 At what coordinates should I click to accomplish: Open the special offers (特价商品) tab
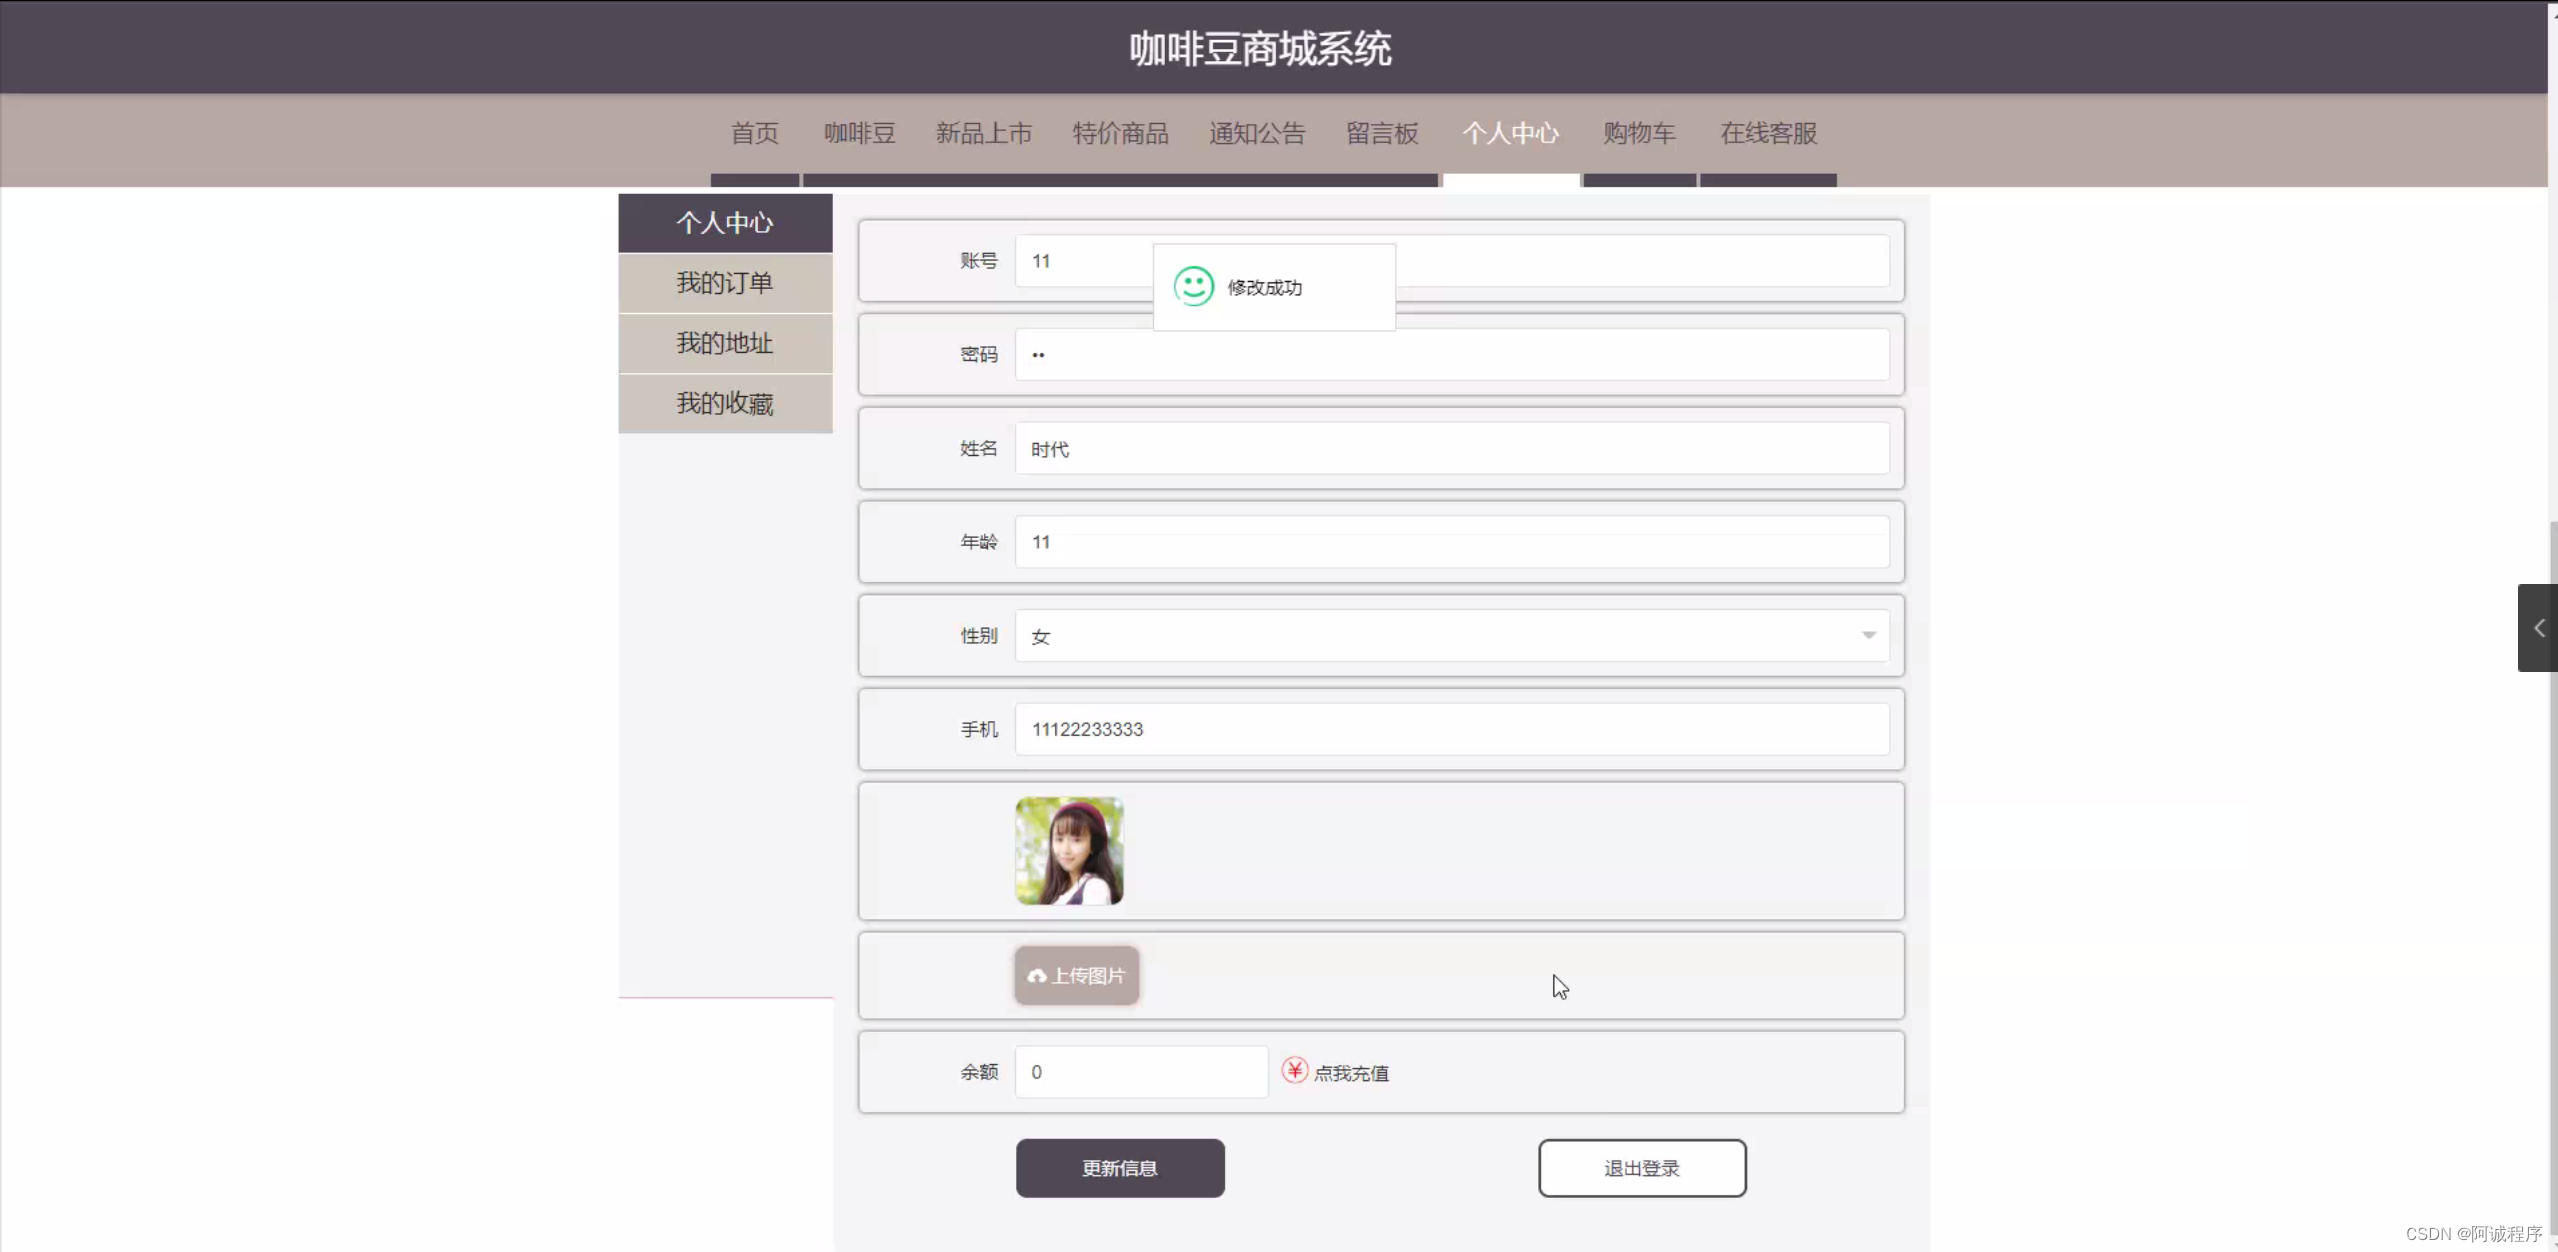(1119, 133)
